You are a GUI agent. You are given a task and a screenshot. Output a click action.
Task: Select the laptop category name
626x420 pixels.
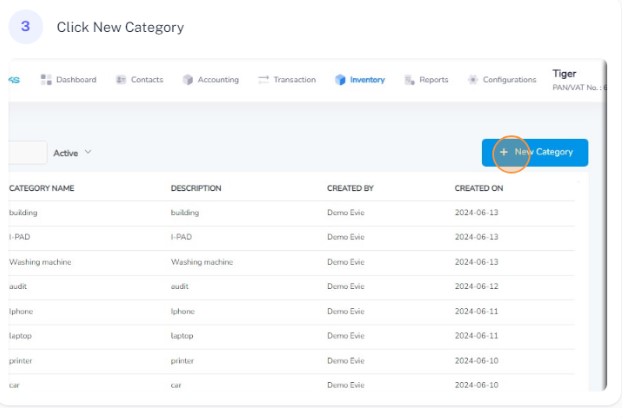coord(20,336)
